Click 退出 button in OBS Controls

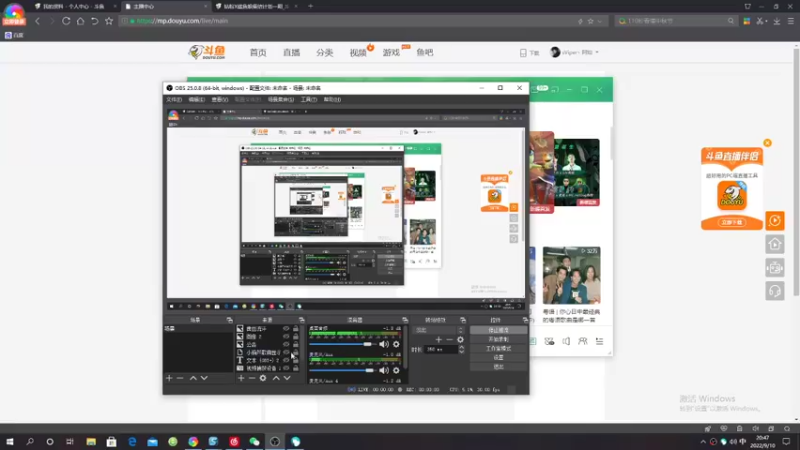[498, 366]
